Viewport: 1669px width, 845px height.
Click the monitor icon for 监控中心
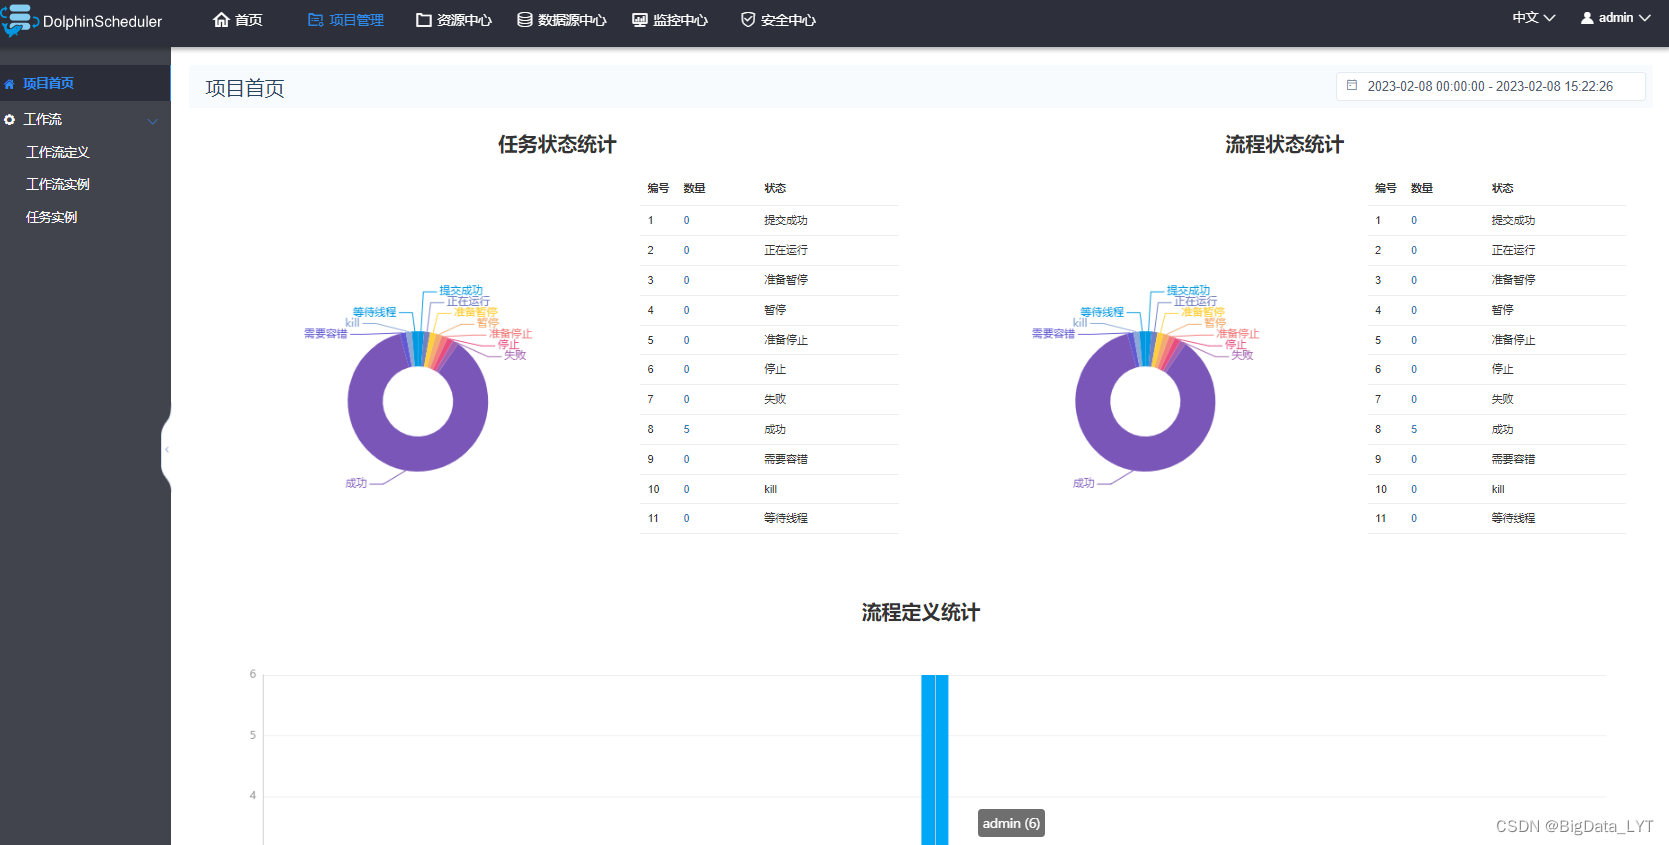[x=640, y=20]
